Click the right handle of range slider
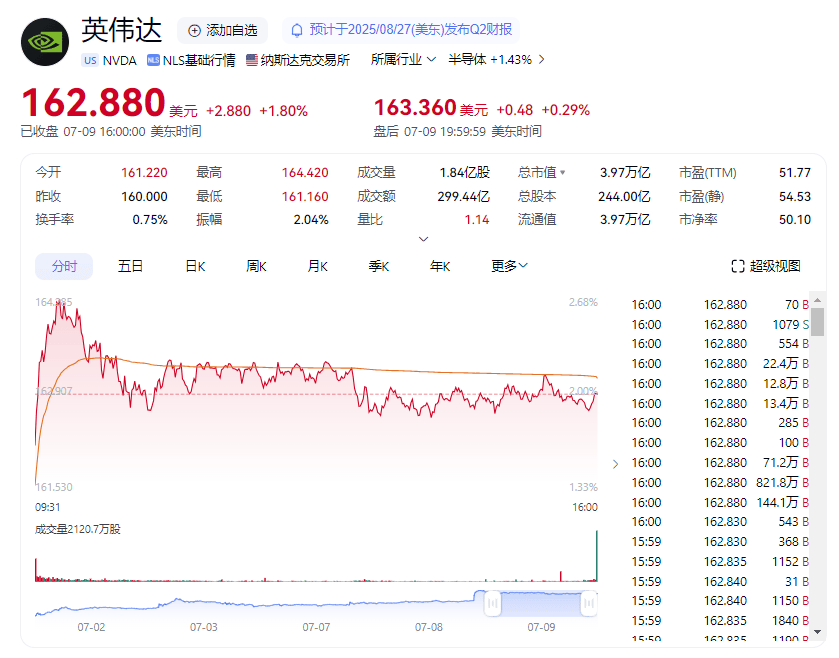The image size is (839, 658). [589, 603]
